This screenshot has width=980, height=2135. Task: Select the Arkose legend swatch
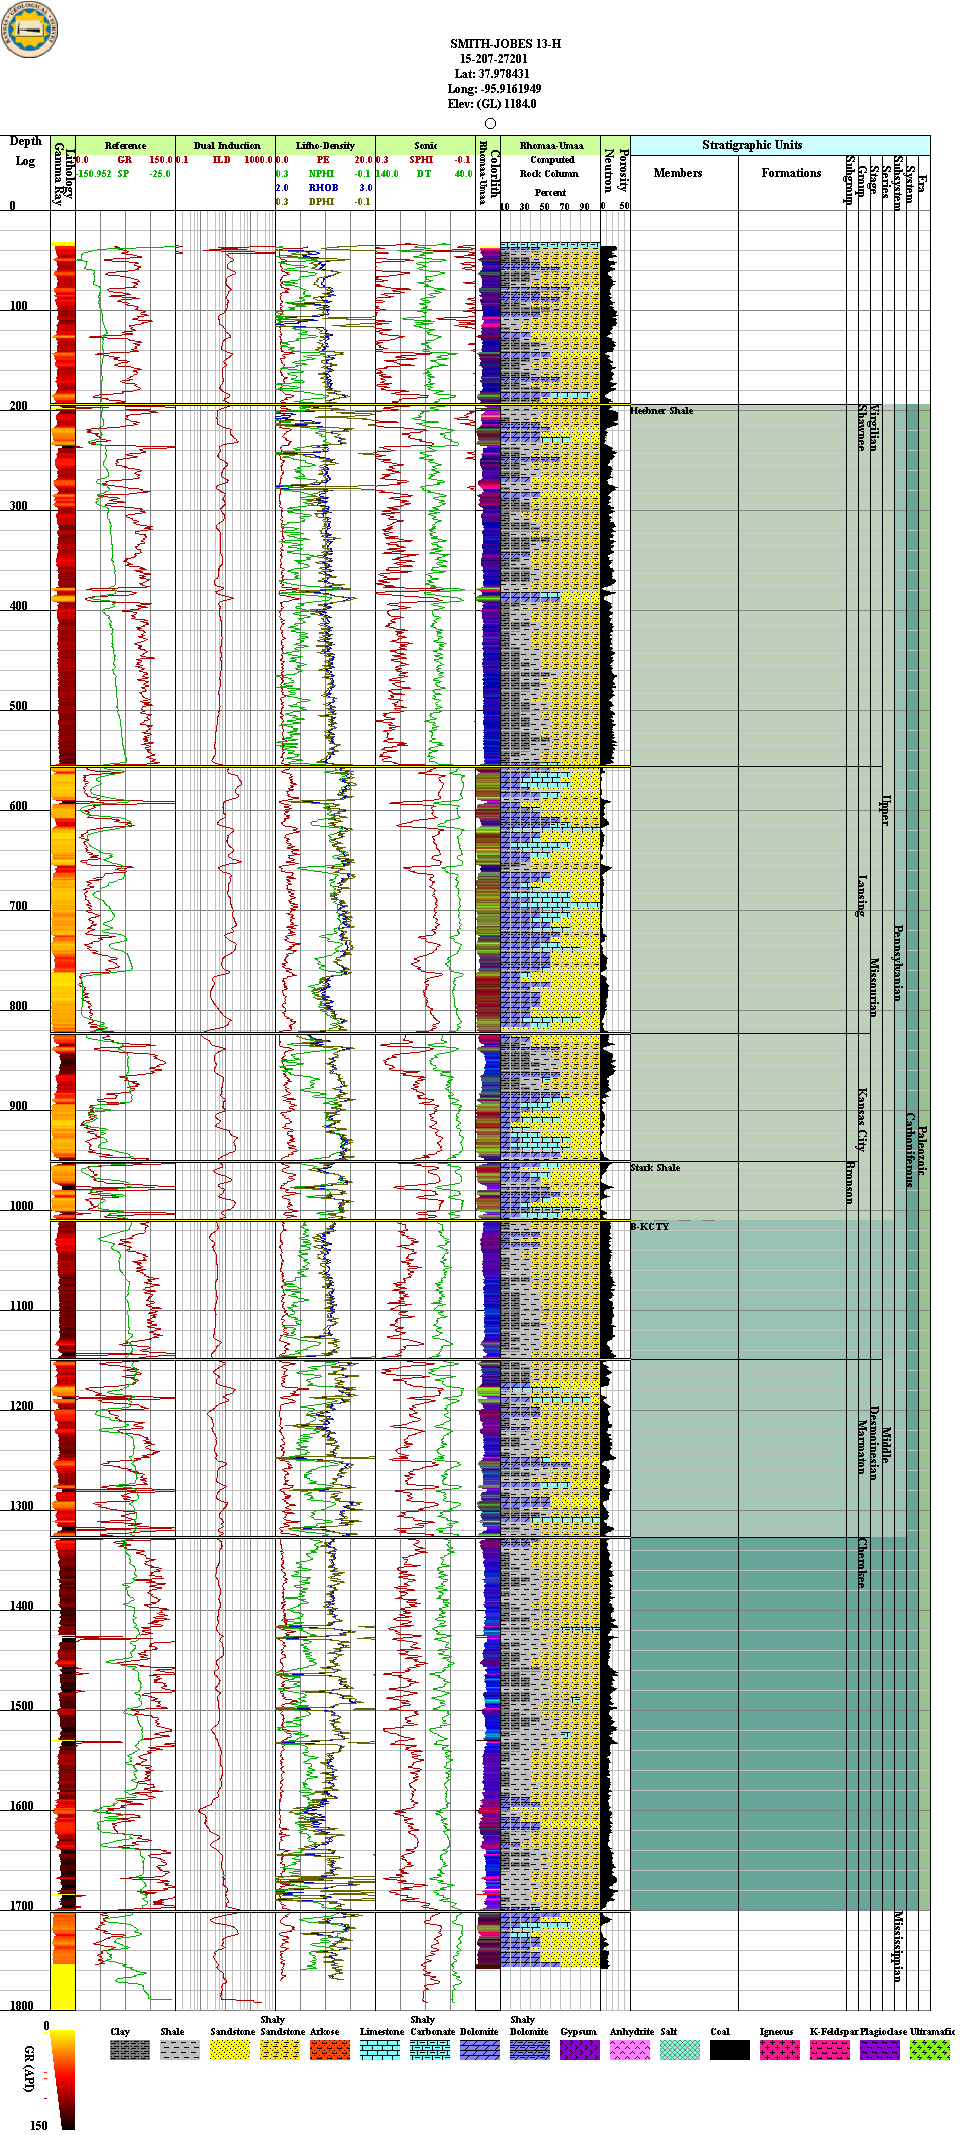click(330, 2049)
